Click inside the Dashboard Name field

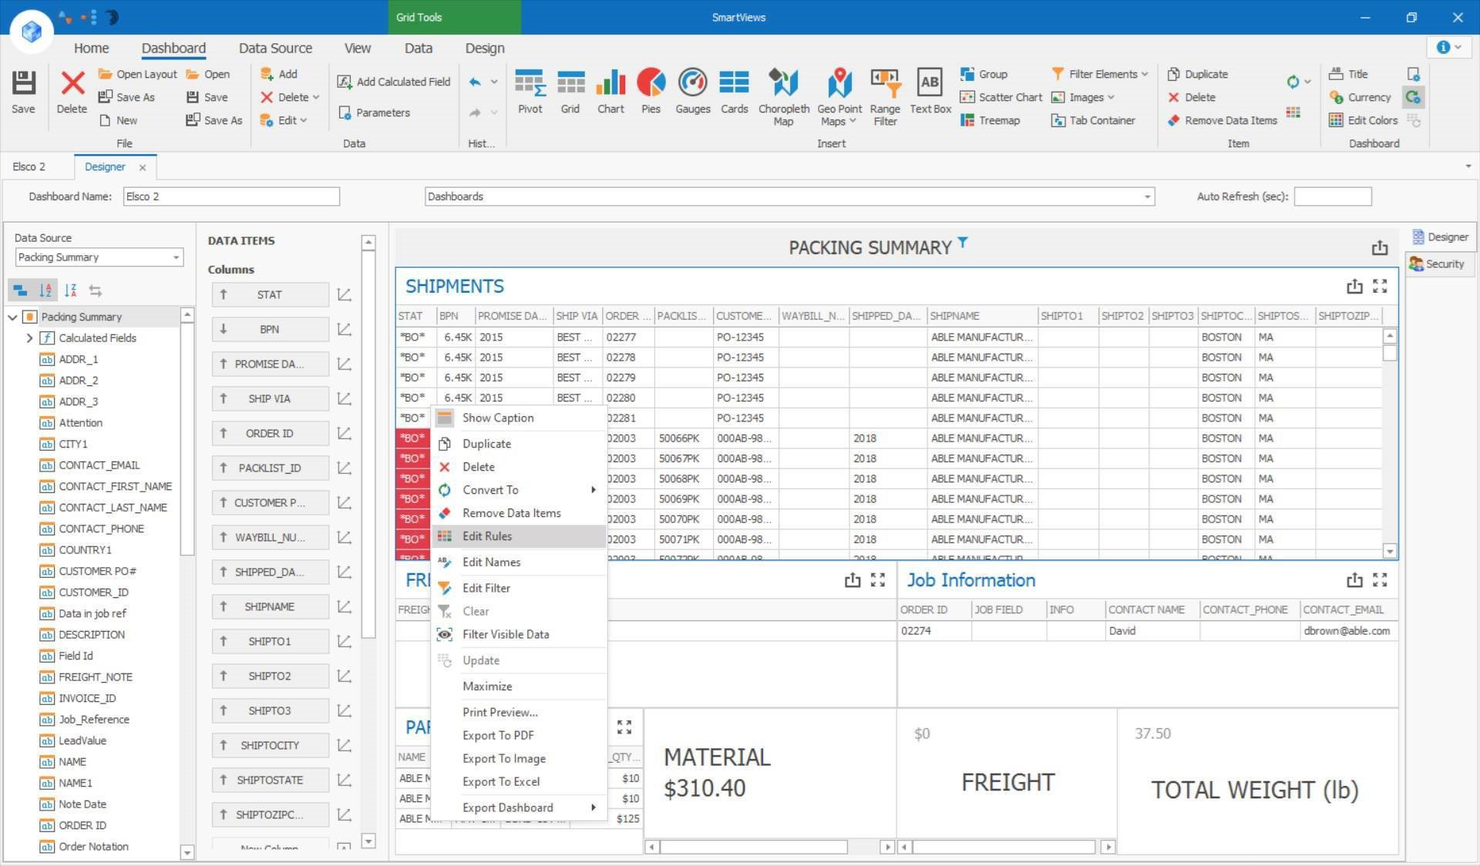(x=231, y=196)
